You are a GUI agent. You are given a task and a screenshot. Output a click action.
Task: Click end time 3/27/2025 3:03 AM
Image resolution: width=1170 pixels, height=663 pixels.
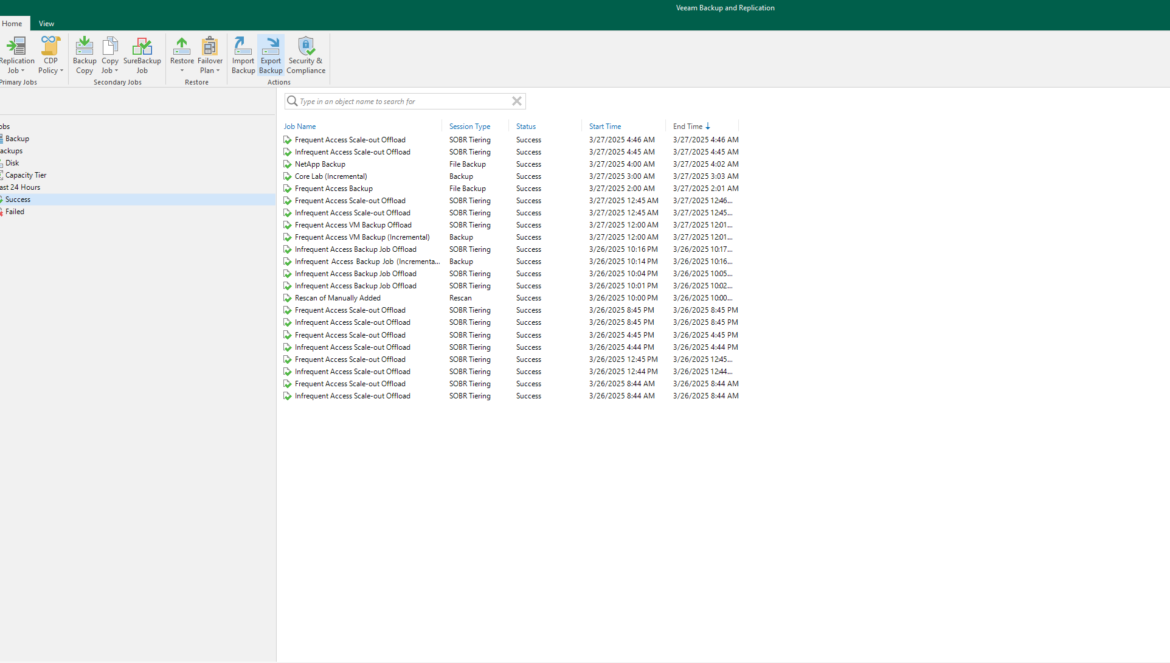[706, 176]
